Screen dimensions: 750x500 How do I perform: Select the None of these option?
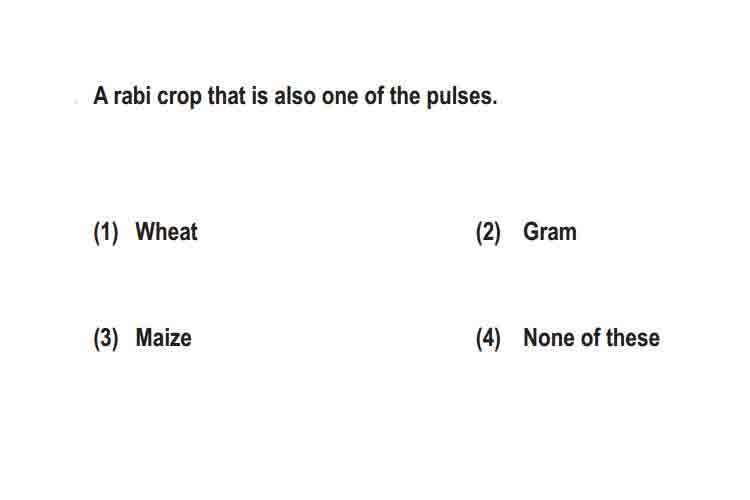(568, 338)
